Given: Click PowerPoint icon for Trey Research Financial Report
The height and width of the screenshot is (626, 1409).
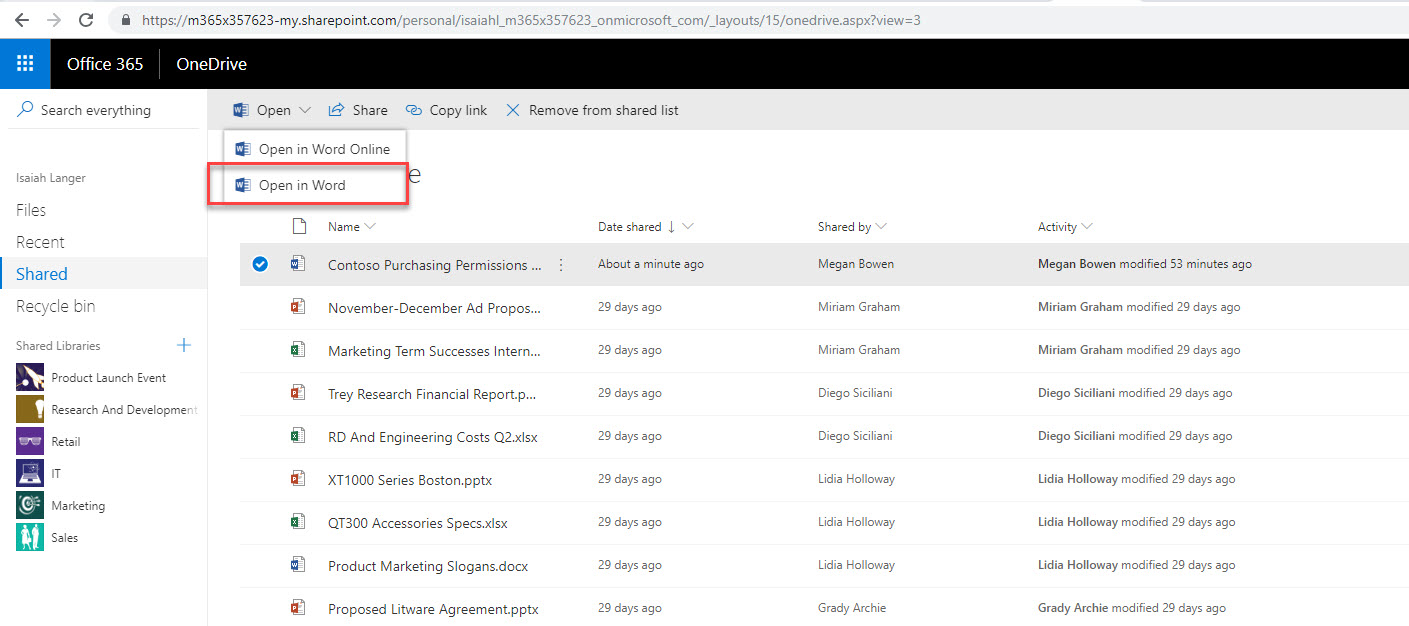Looking at the screenshot, I should (x=297, y=393).
